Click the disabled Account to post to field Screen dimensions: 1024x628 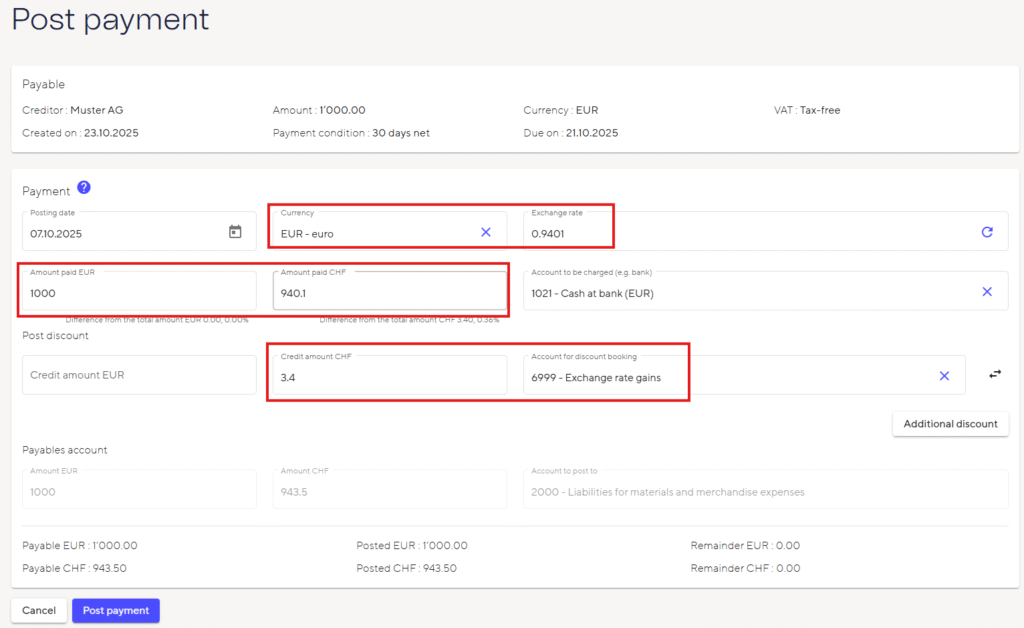coord(764,491)
